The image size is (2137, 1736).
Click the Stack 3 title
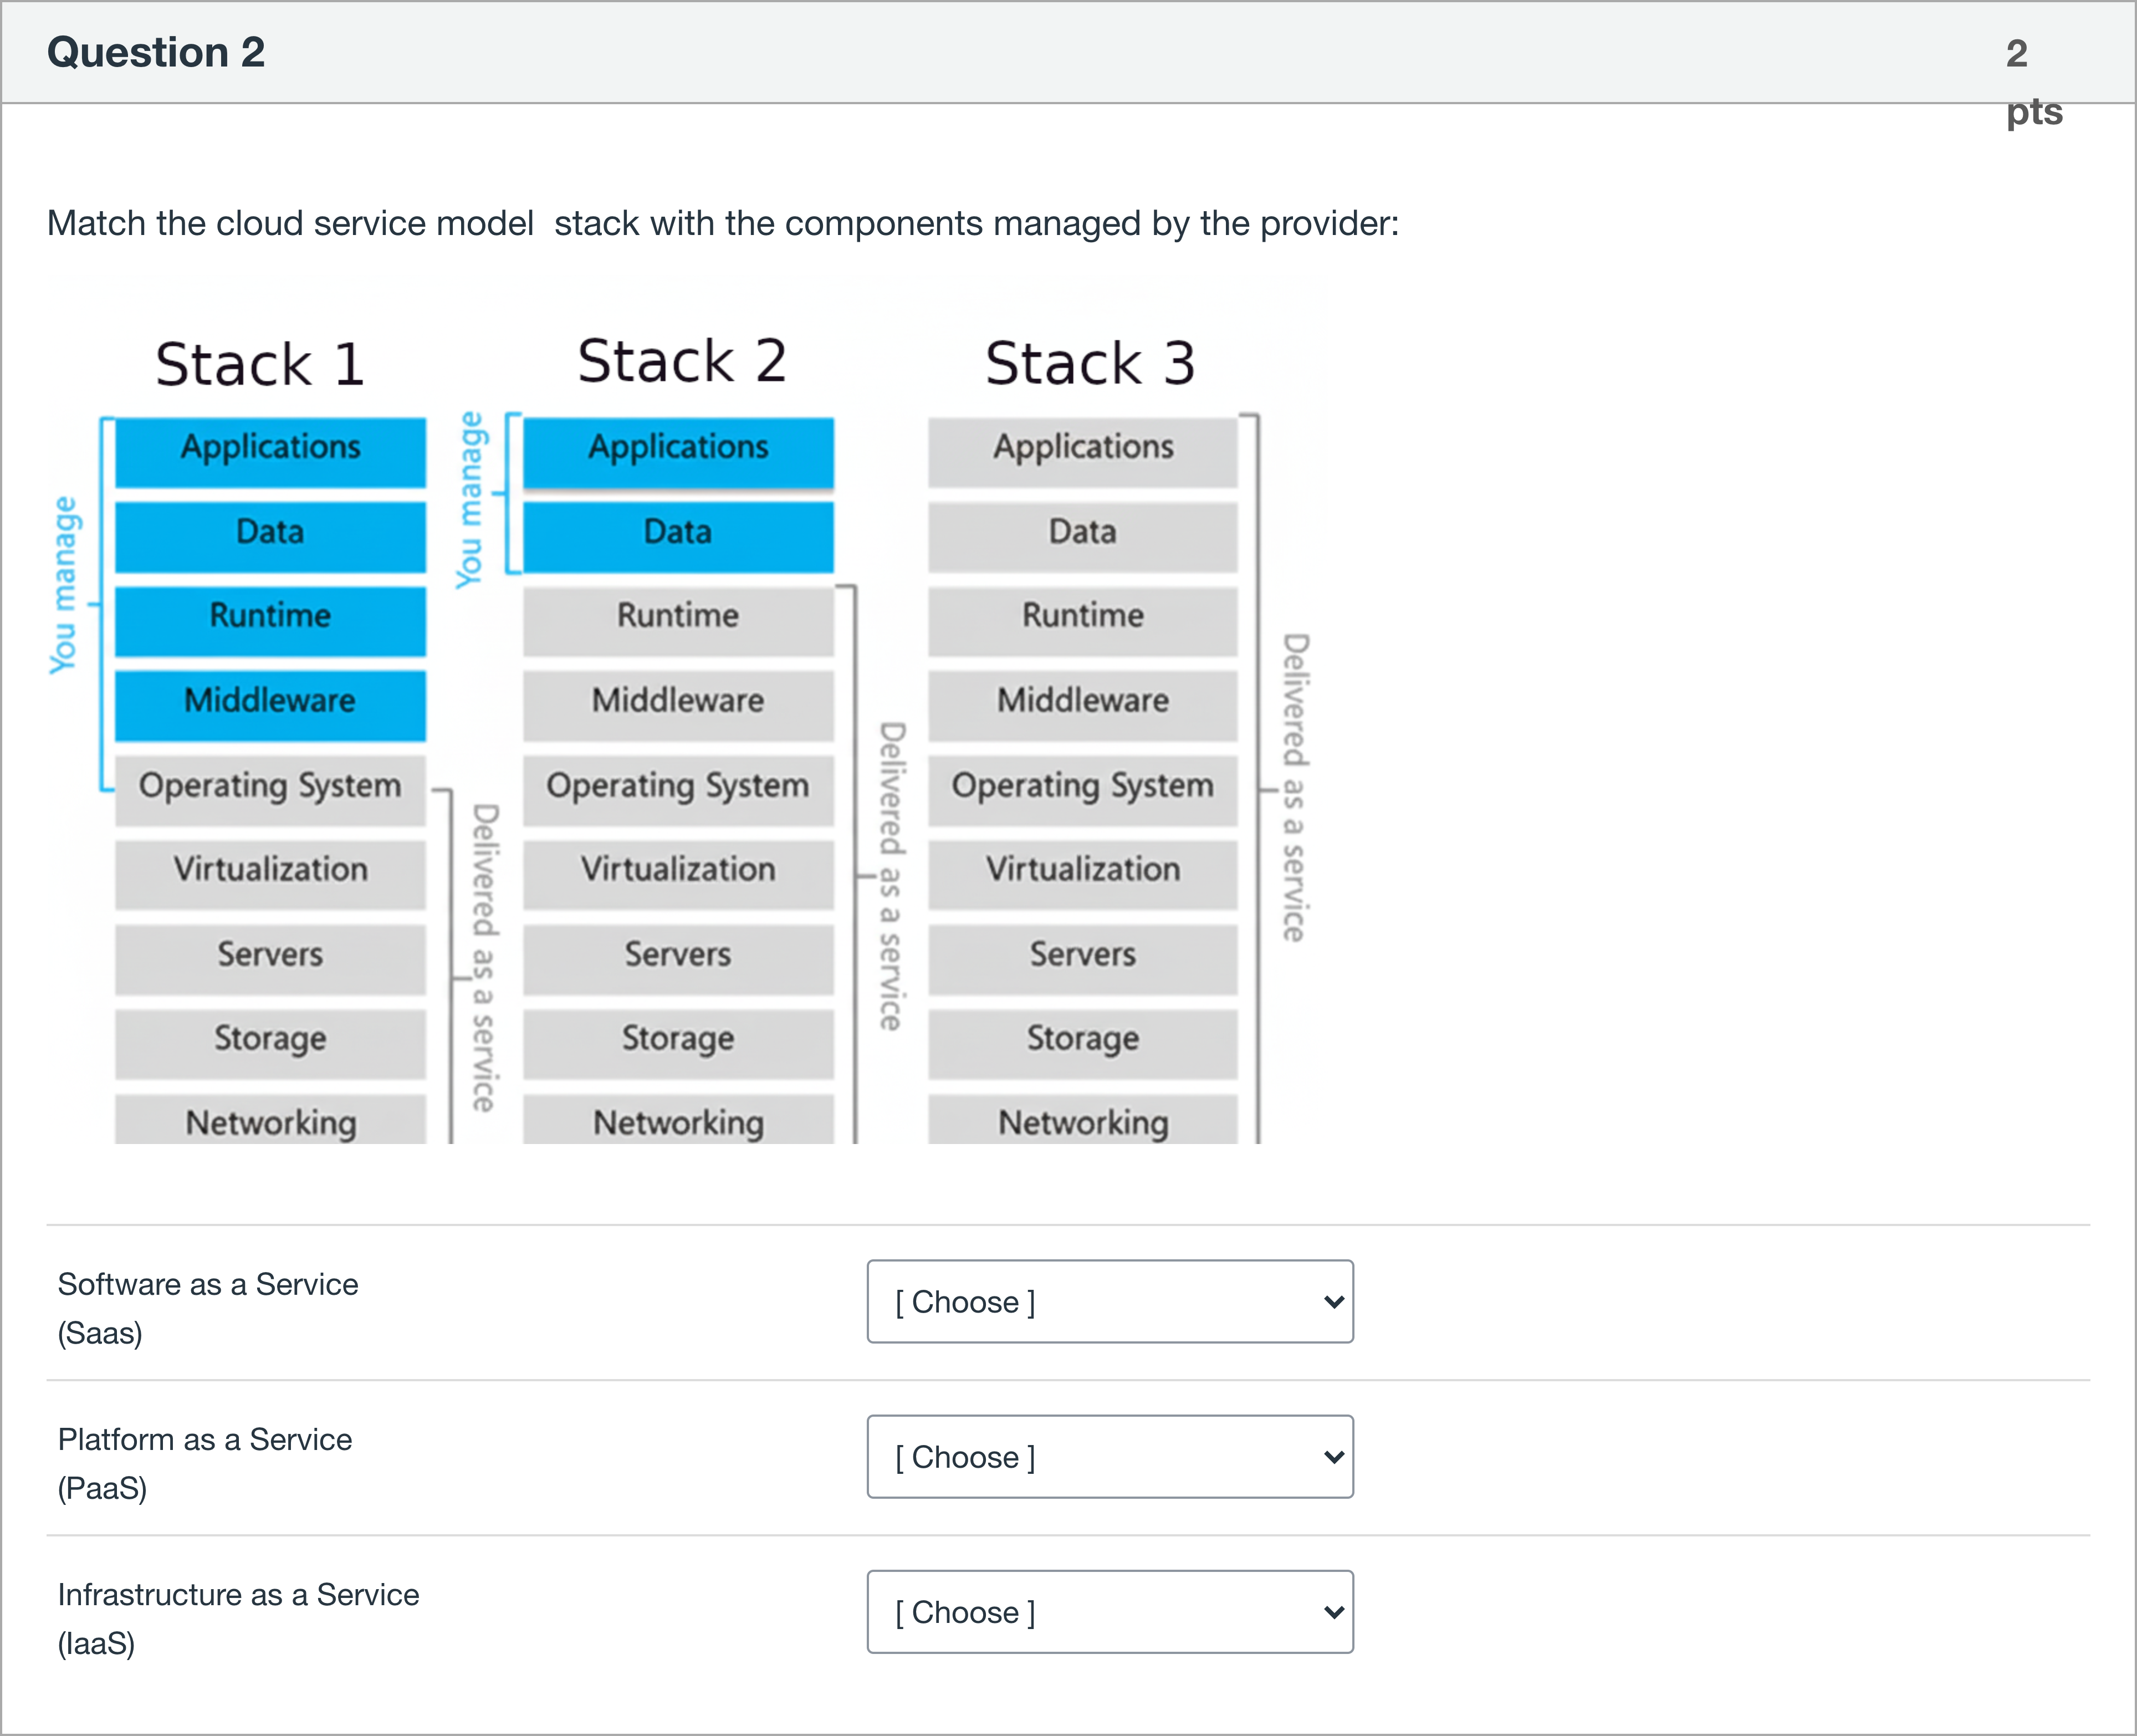(x=1090, y=362)
